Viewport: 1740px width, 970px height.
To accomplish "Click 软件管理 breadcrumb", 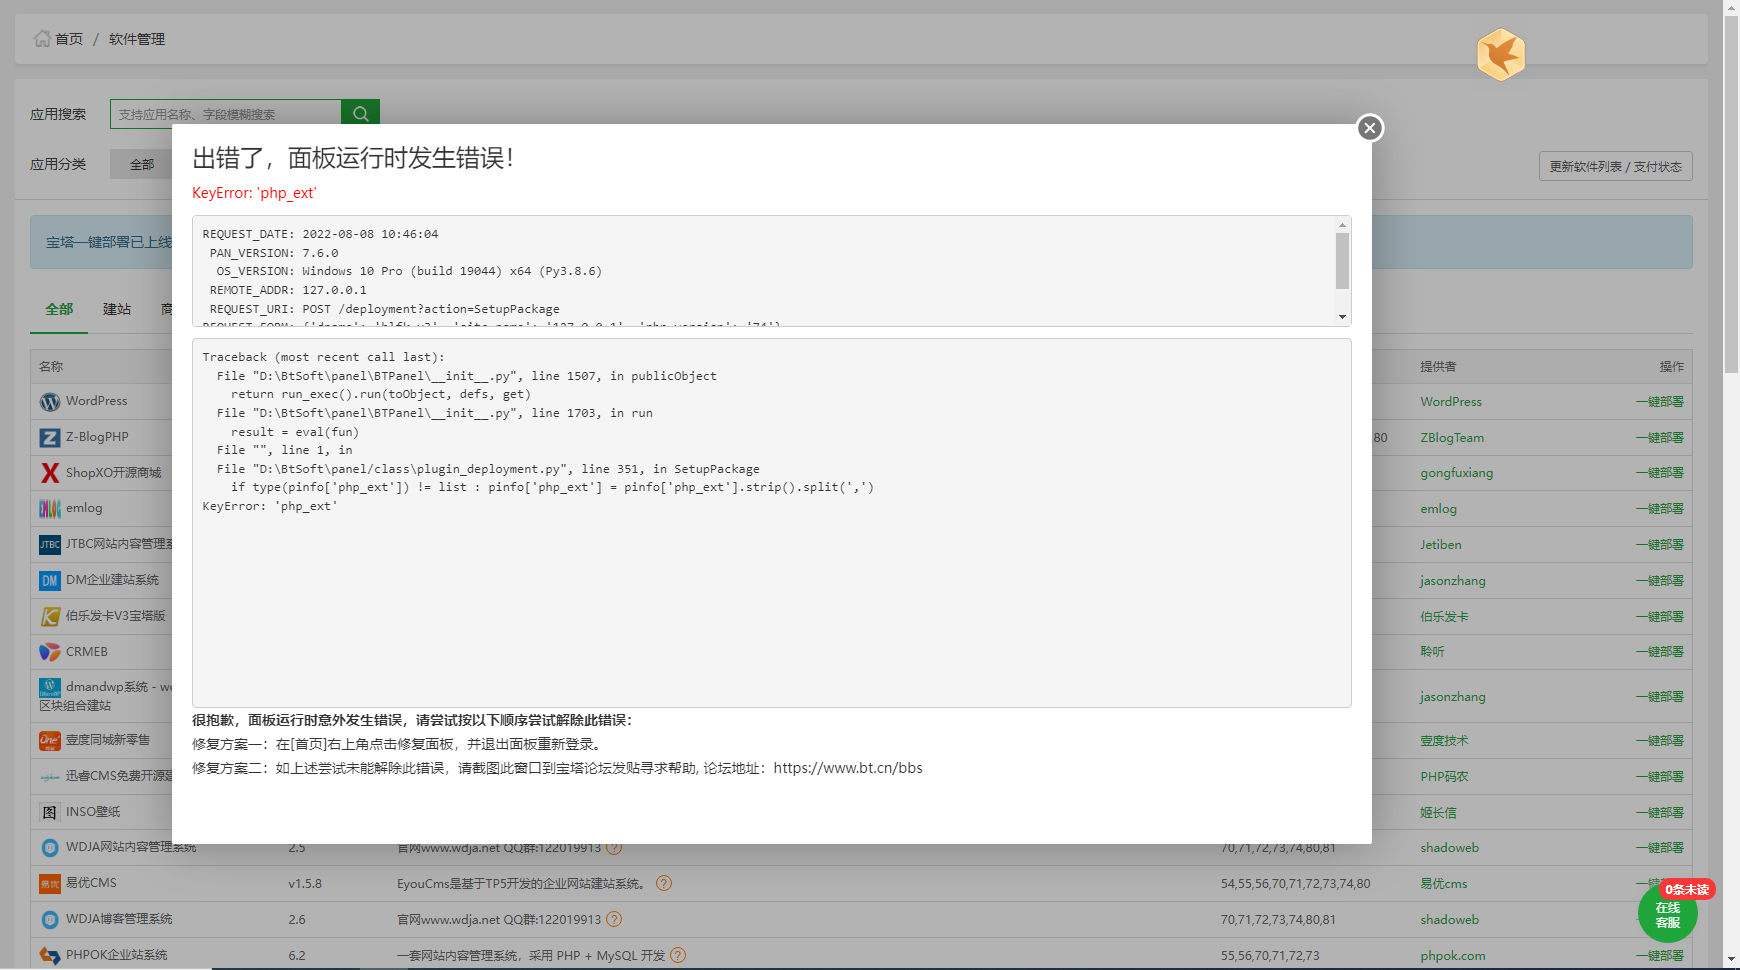I will pos(137,39).
